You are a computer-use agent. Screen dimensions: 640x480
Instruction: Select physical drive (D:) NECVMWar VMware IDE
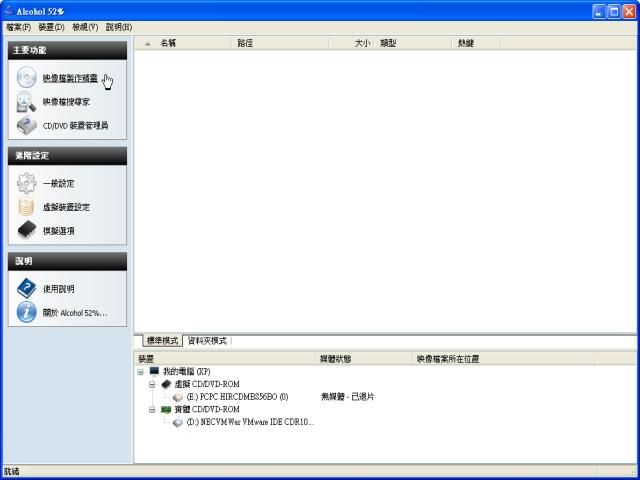click(x=249, y=422)
